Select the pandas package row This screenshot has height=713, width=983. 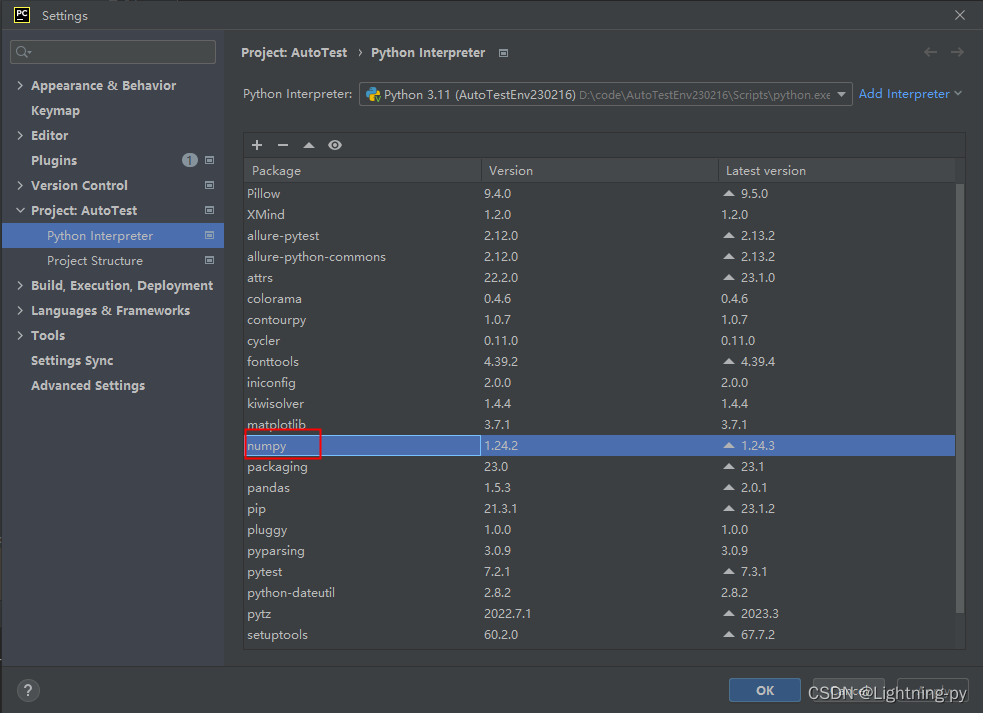point(599,488)
